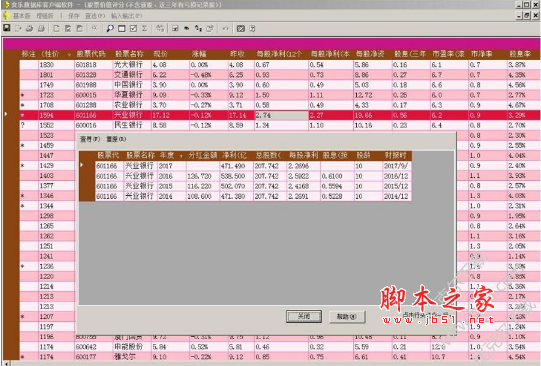Open the 输入输出 menu
Image resolution: width=541 pixels, height=366 pixels.
126,16
